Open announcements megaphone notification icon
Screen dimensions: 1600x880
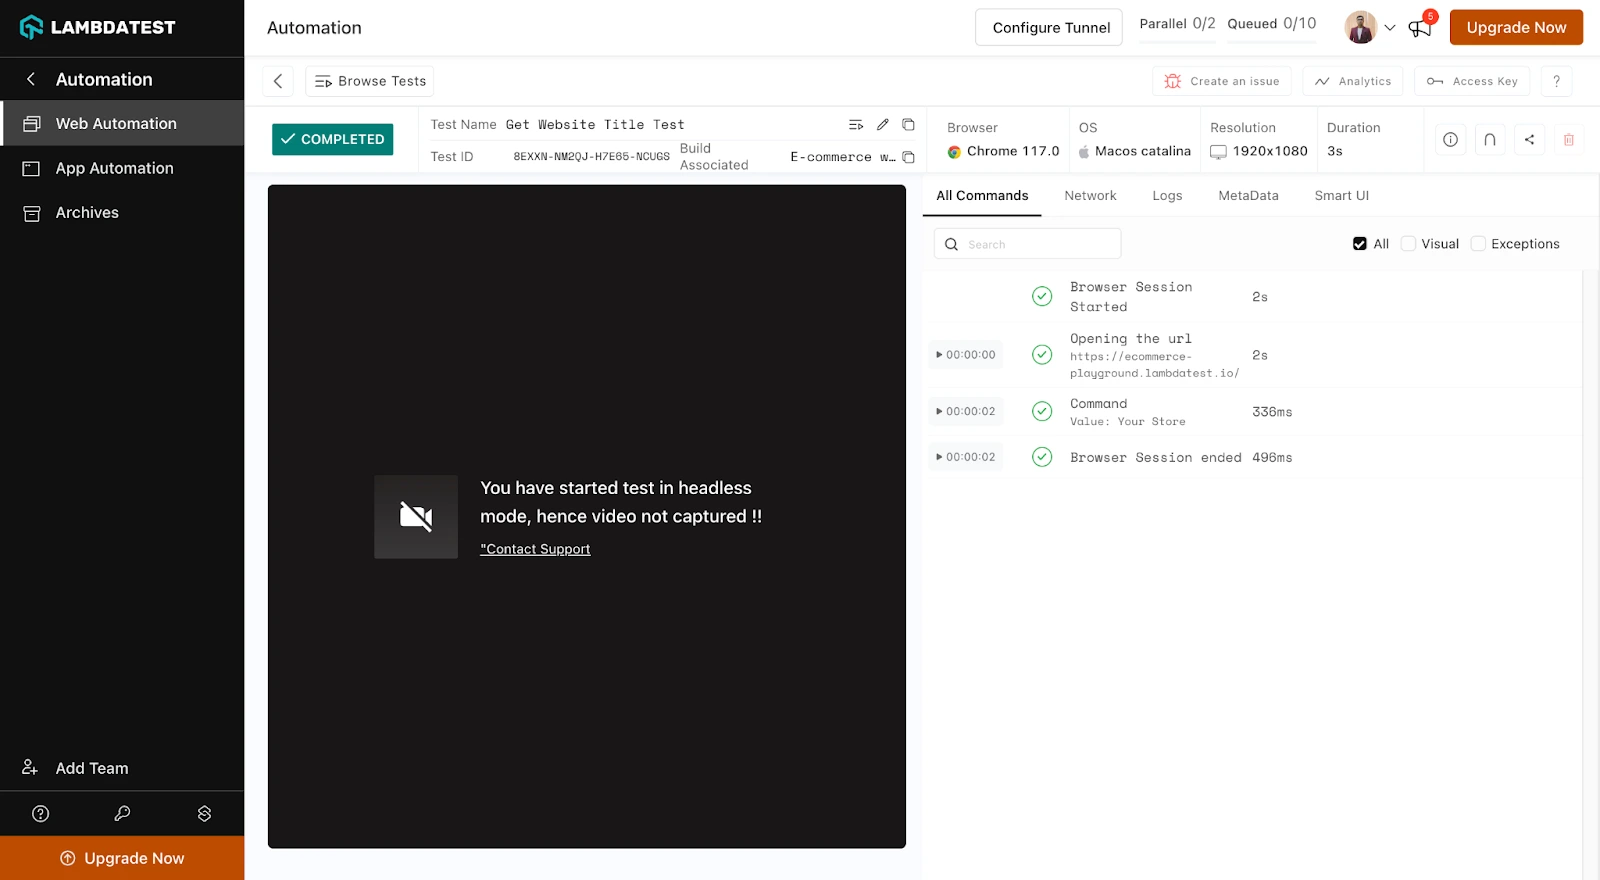coord(1420,28)
